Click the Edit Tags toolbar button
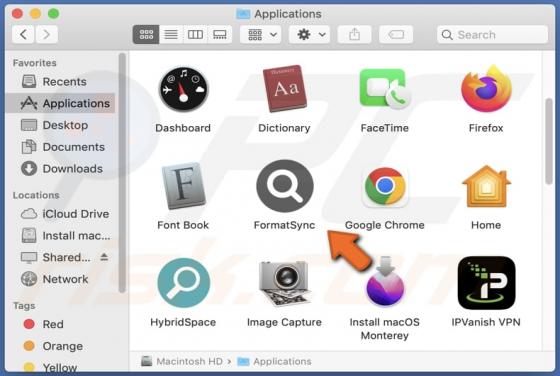Screen dimensions: 560x376 point(396,35)
